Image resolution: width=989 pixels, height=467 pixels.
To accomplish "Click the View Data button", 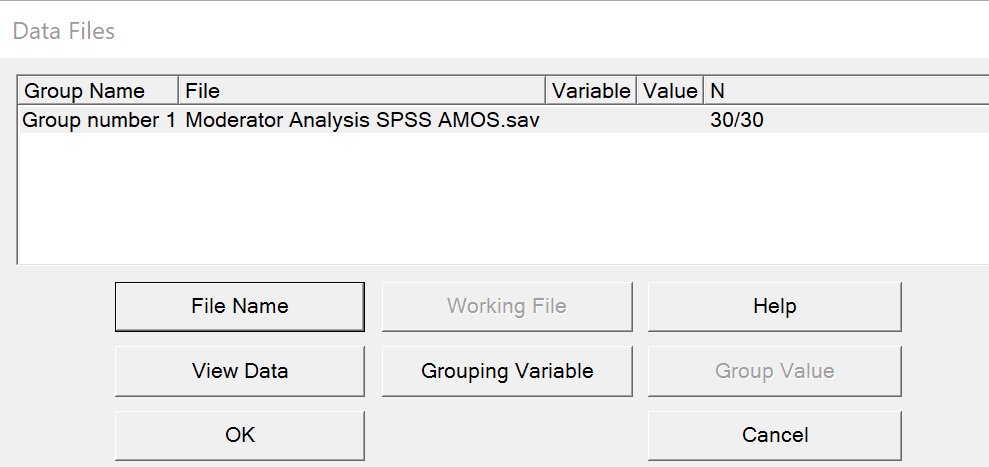I will pyautogui.click(x=240, y=371).
